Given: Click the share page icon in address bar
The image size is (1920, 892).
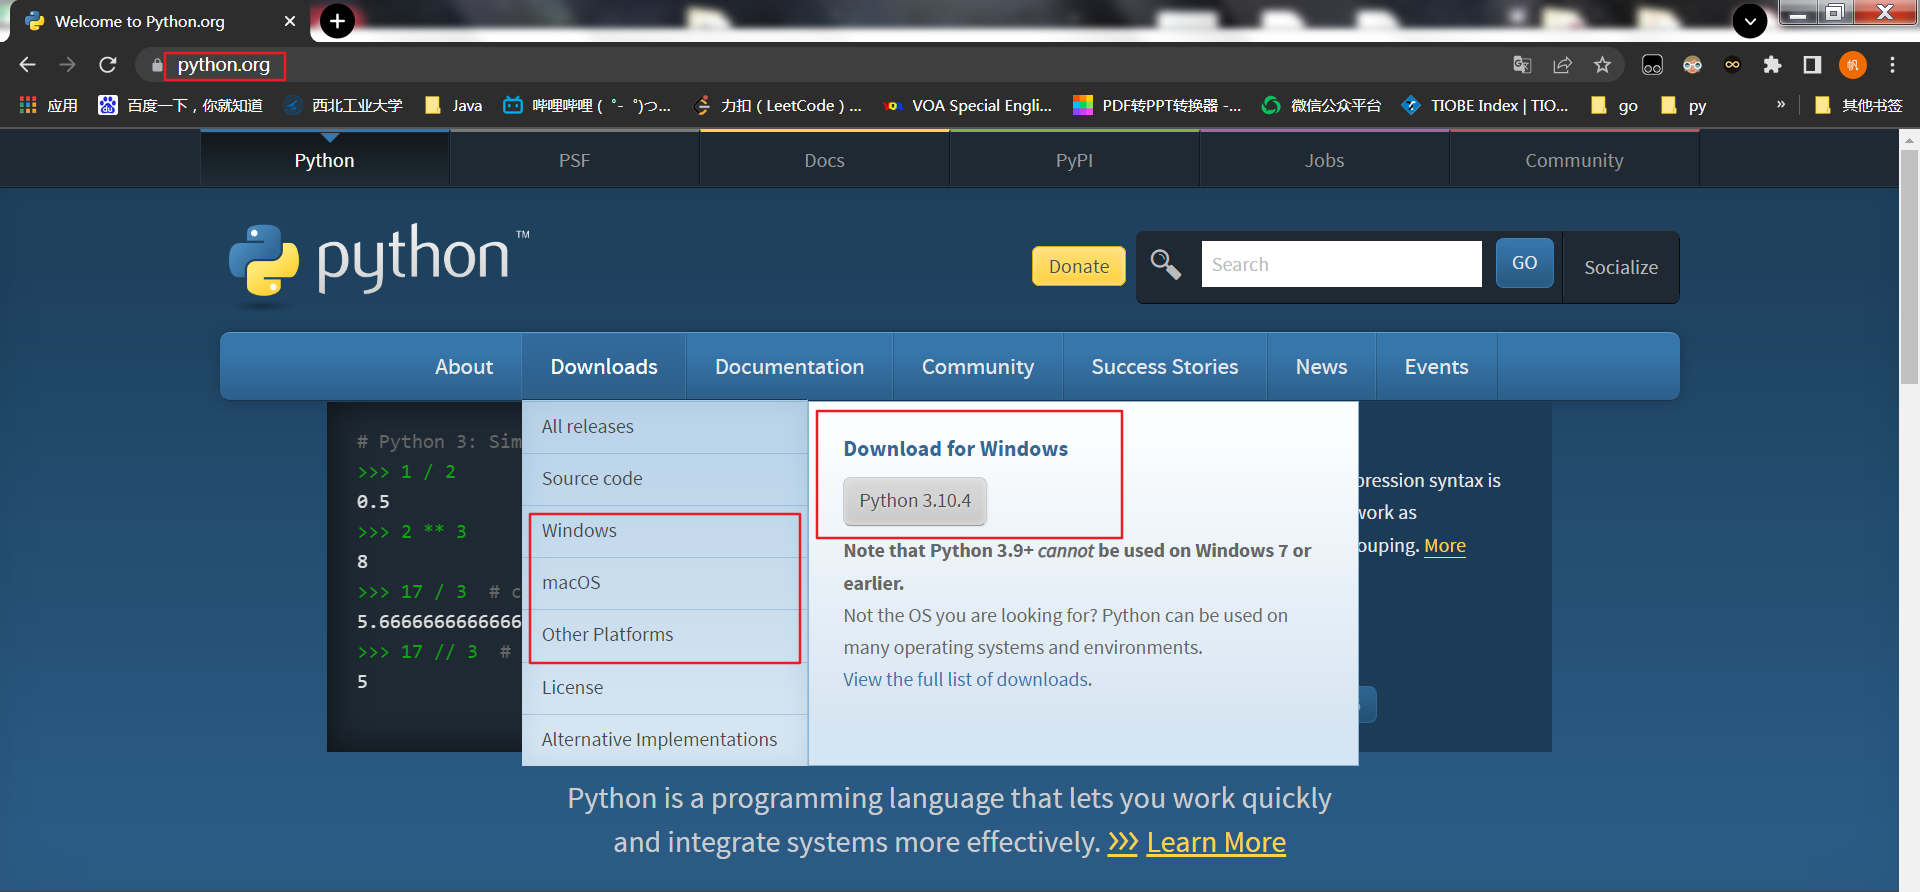Looking at the screenshot, I should [x=1562, y=65].
